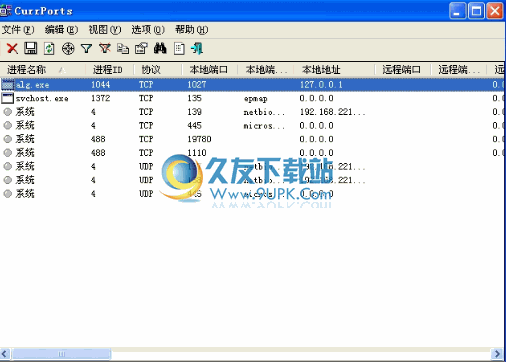Click the CurrPorts title bar app icon
Screen dimensions: 506x362
pyautogui.click(x=5, y=11)
